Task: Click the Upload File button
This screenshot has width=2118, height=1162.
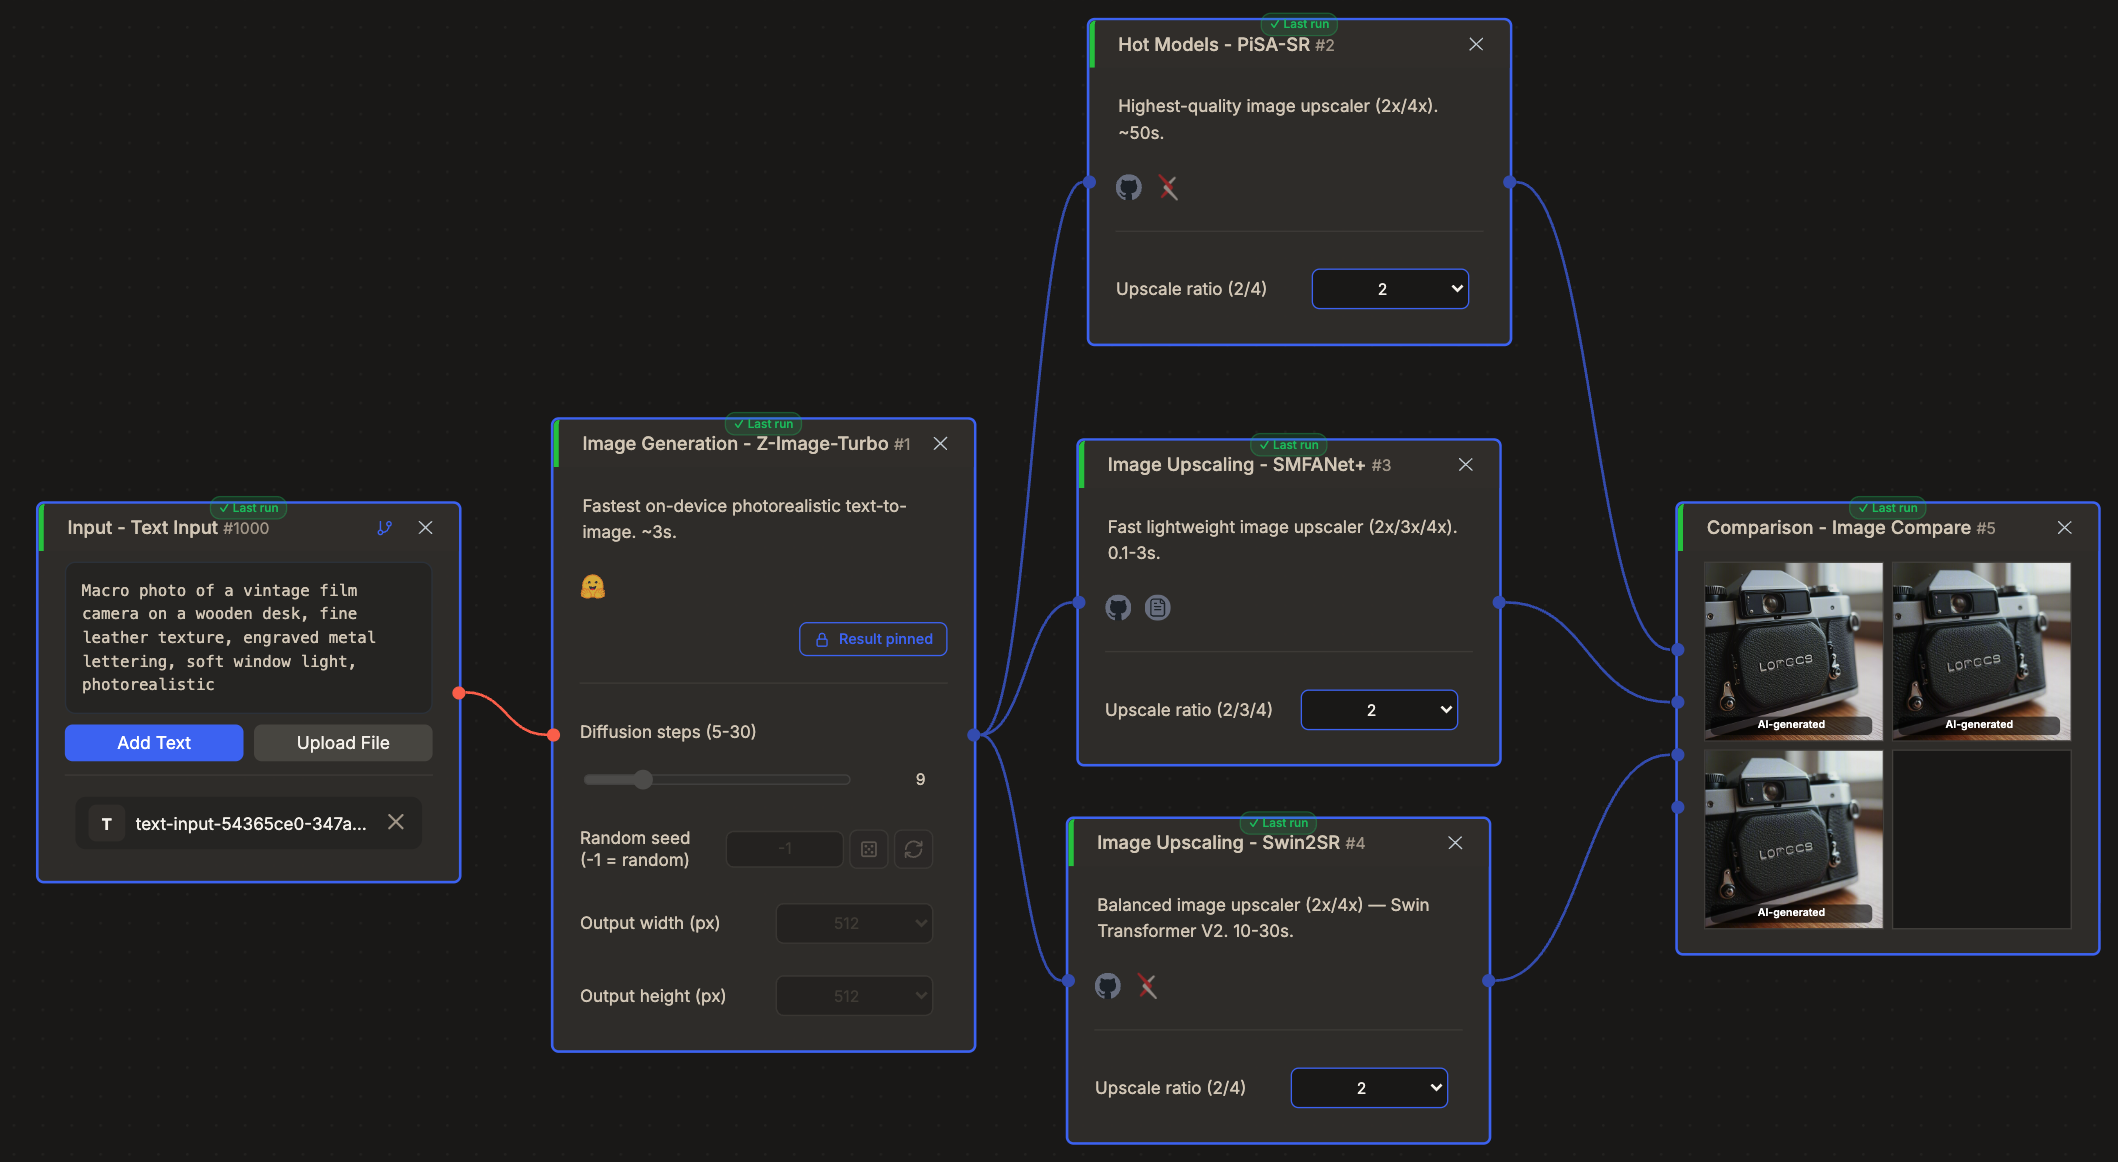Action: (x=343, y=743)
